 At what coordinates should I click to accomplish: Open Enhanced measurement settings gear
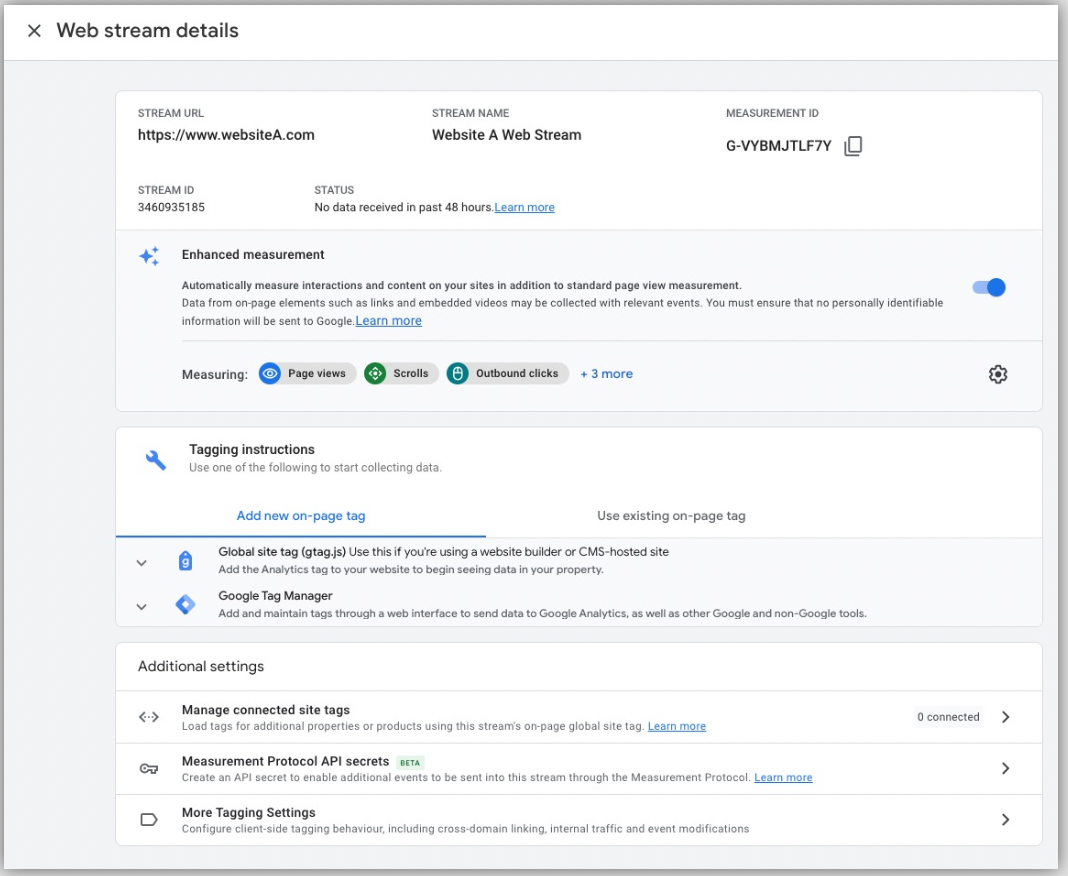pyautogui.click(x=997, y=374)
